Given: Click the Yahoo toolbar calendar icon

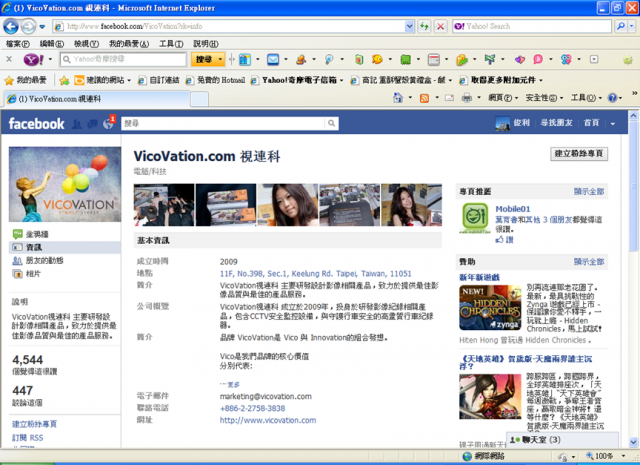Looking at the screenshot, I should click(x=433, y=60).
